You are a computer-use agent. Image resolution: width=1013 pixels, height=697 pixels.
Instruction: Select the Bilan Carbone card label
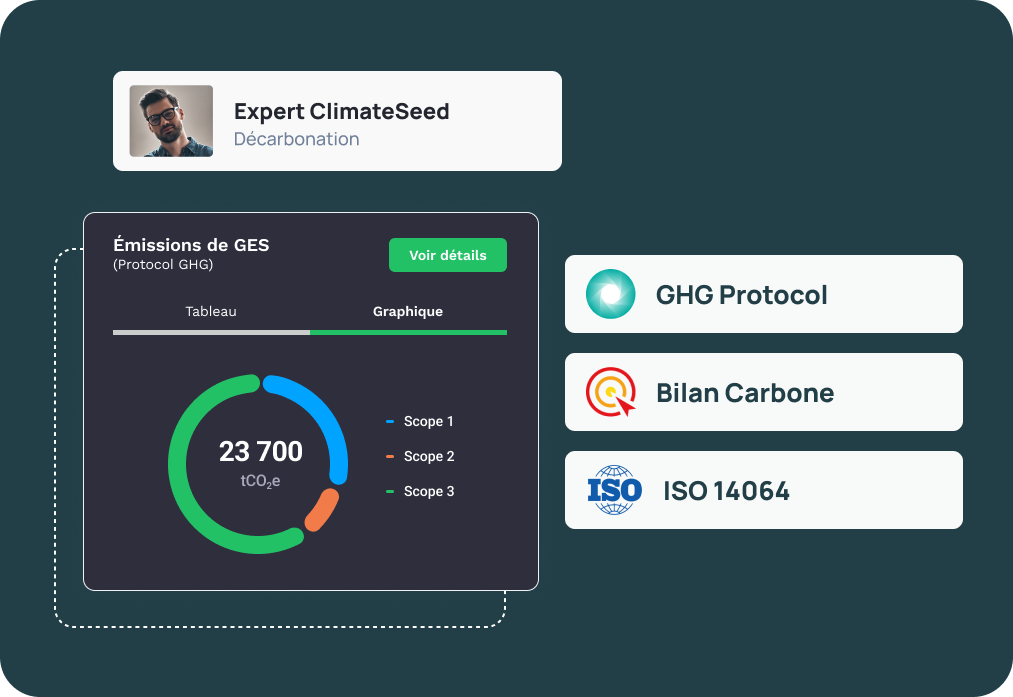pyautogui.click(x=745, y=393)
